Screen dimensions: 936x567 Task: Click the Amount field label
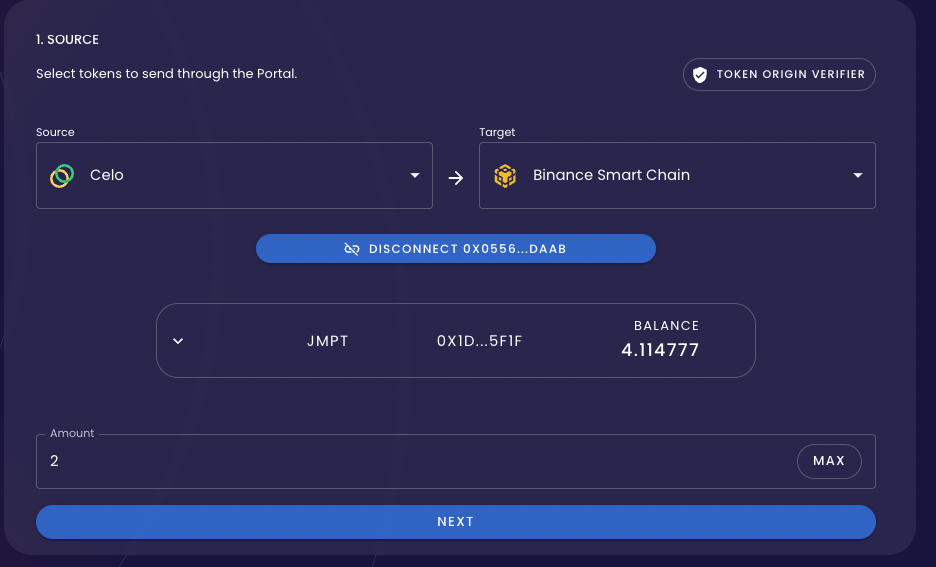pos(72,433)
